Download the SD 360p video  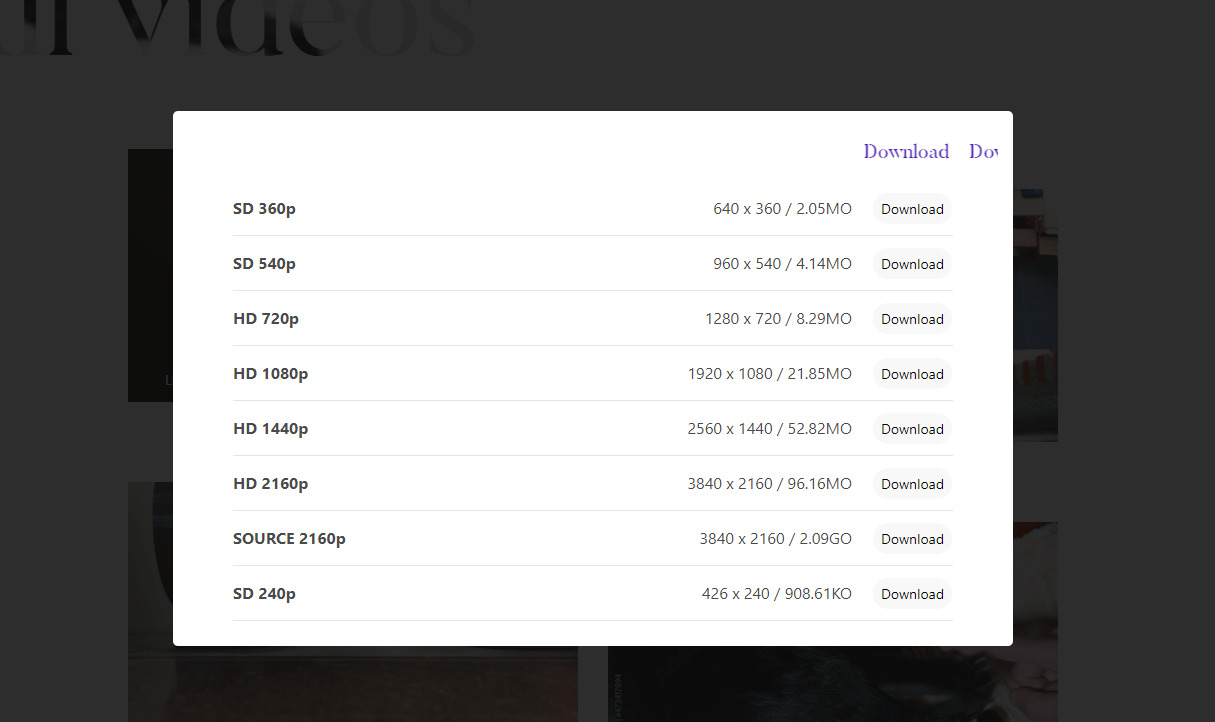[912, 209]
